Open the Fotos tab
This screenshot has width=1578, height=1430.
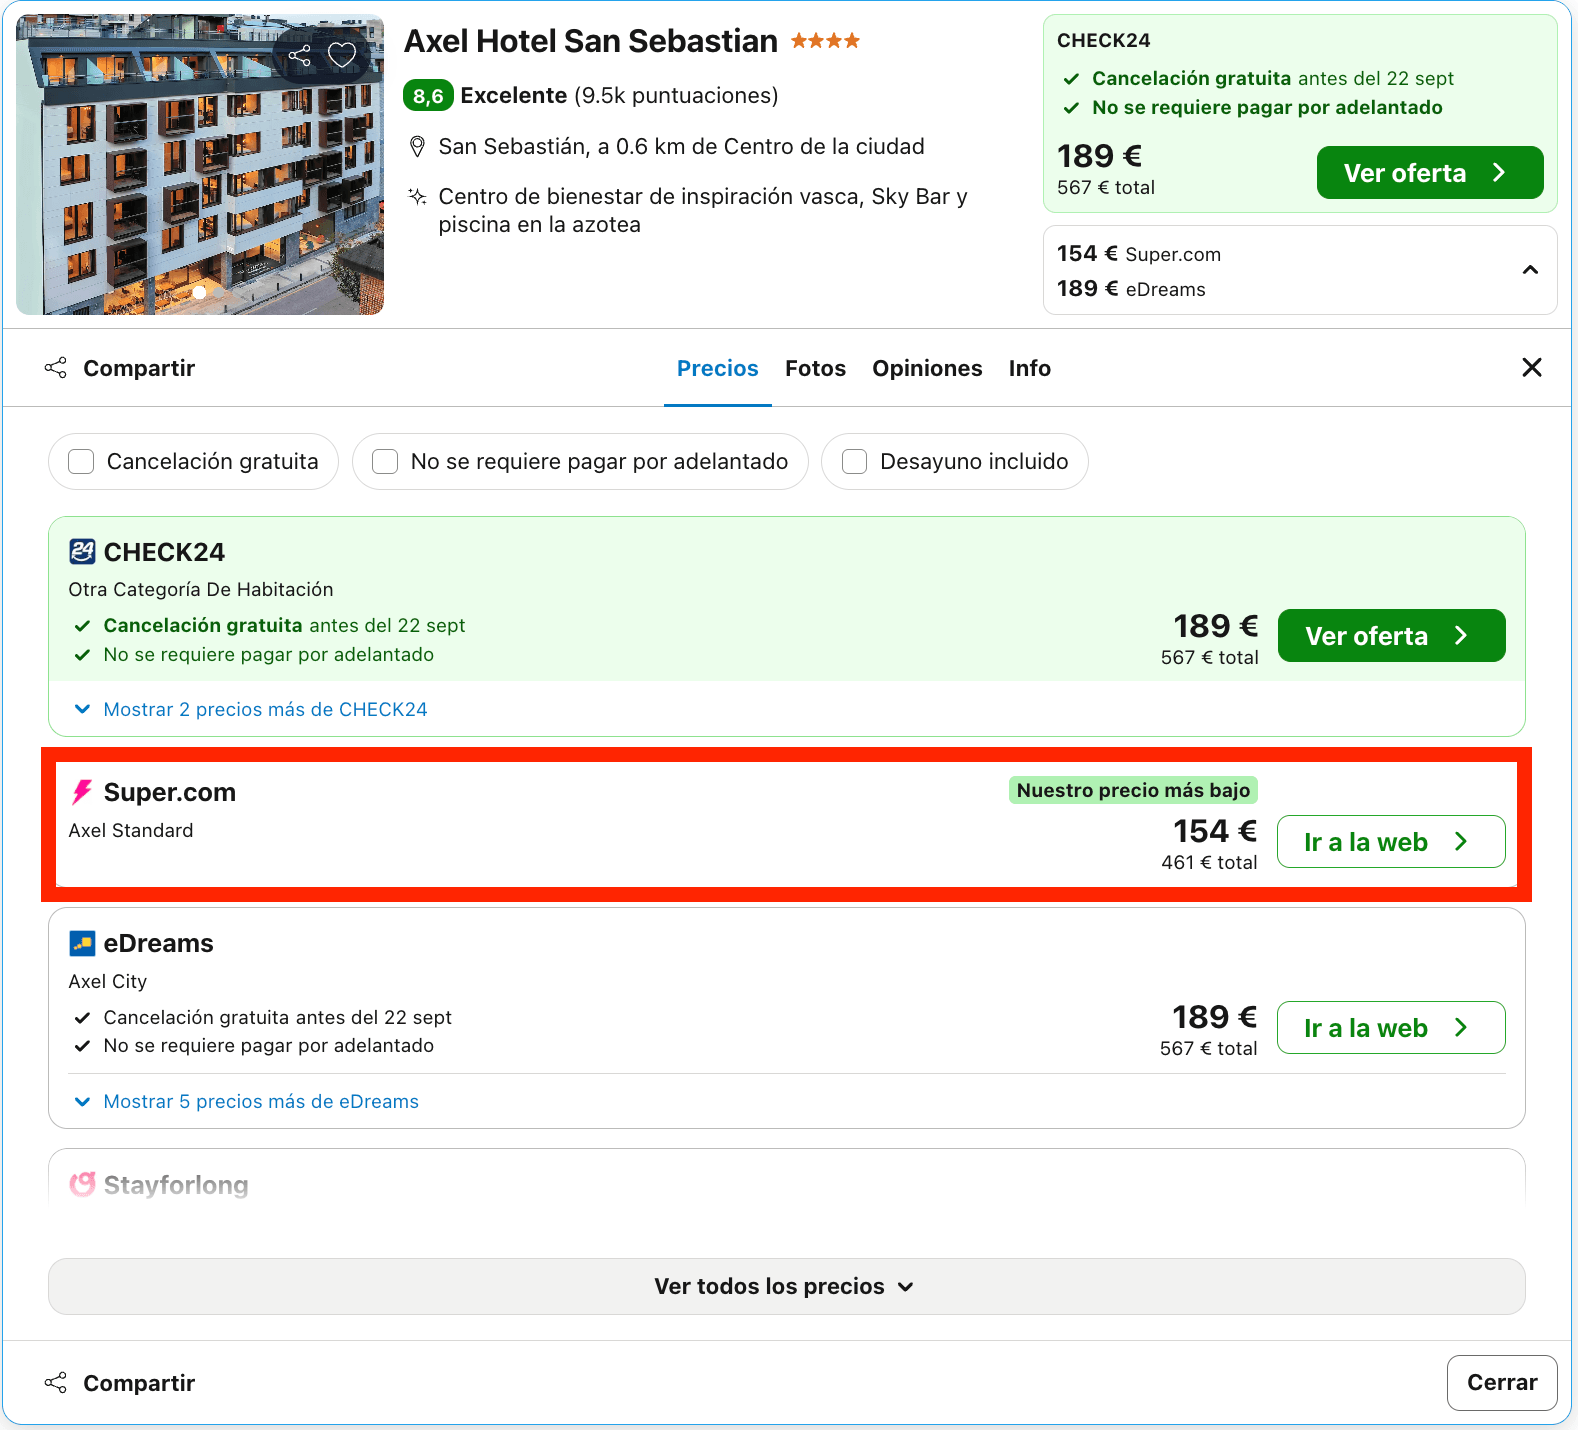pyautogui.click(x=815, y=368)
